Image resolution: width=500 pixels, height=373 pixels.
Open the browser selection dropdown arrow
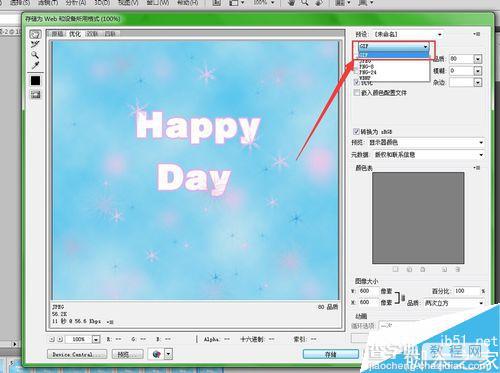(x=169, y=354)
